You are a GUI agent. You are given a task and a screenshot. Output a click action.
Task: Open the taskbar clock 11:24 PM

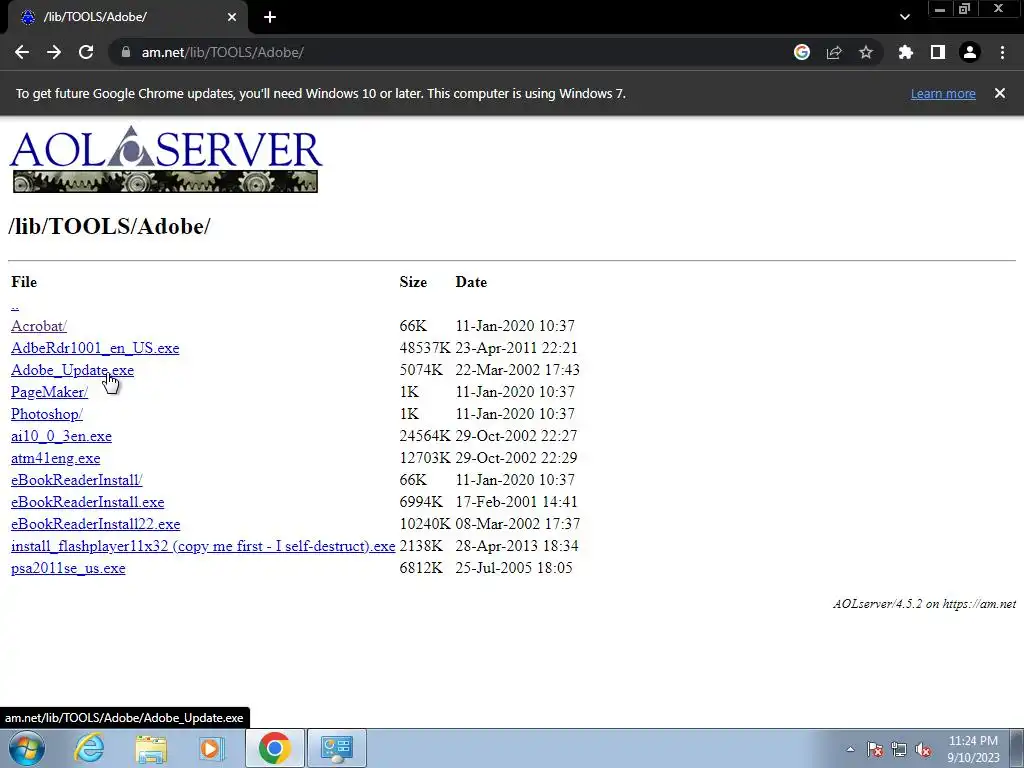point(973,749)
